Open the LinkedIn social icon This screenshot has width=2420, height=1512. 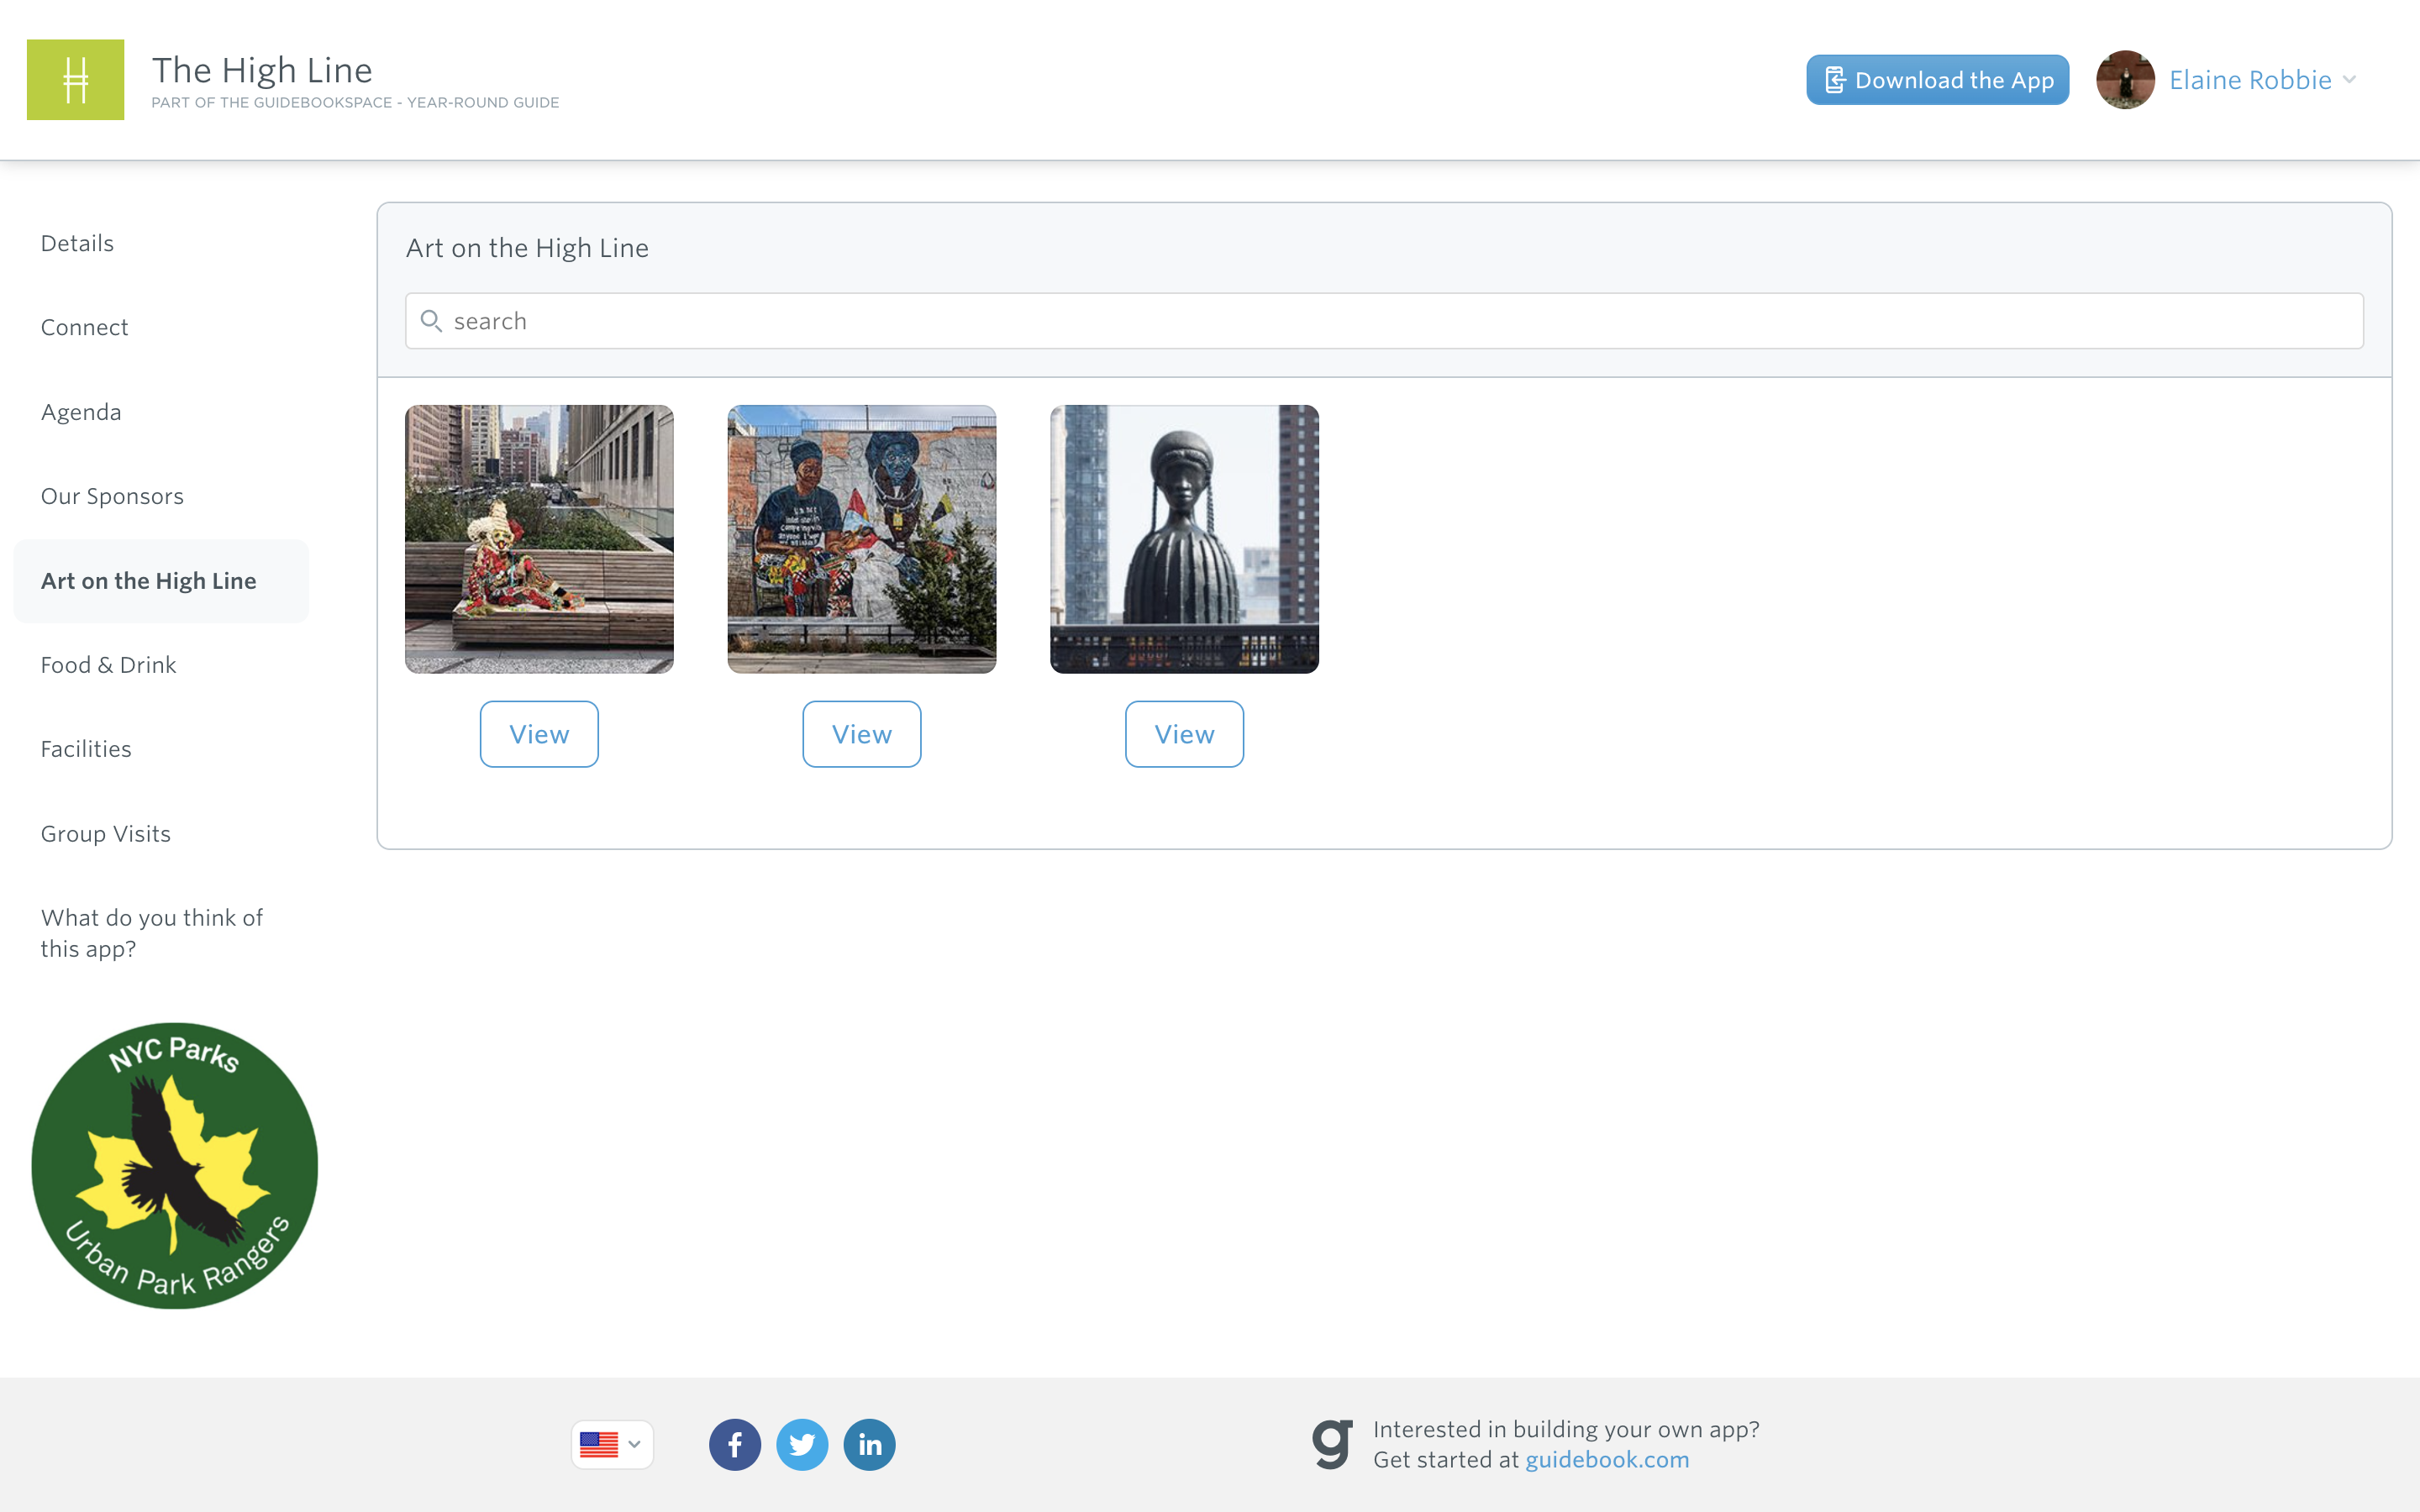click(869, 1444)
